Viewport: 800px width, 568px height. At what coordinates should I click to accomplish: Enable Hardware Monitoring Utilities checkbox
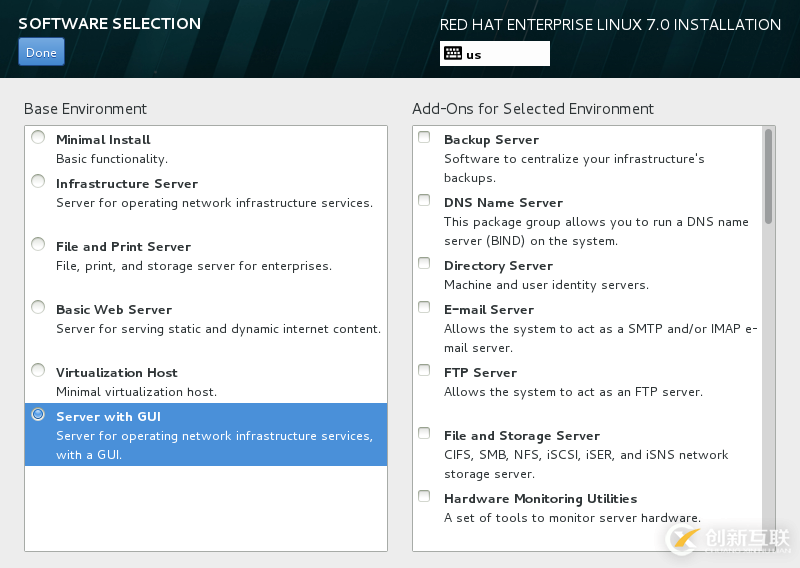tap(424, 496)
